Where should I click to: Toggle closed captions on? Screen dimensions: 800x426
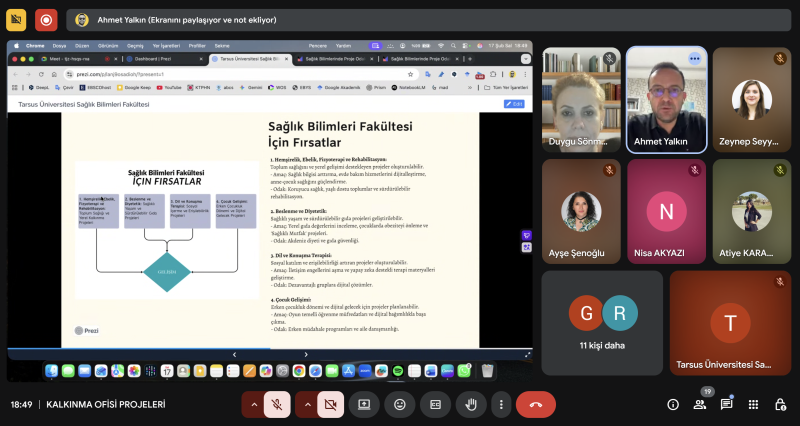click(435, 404)
